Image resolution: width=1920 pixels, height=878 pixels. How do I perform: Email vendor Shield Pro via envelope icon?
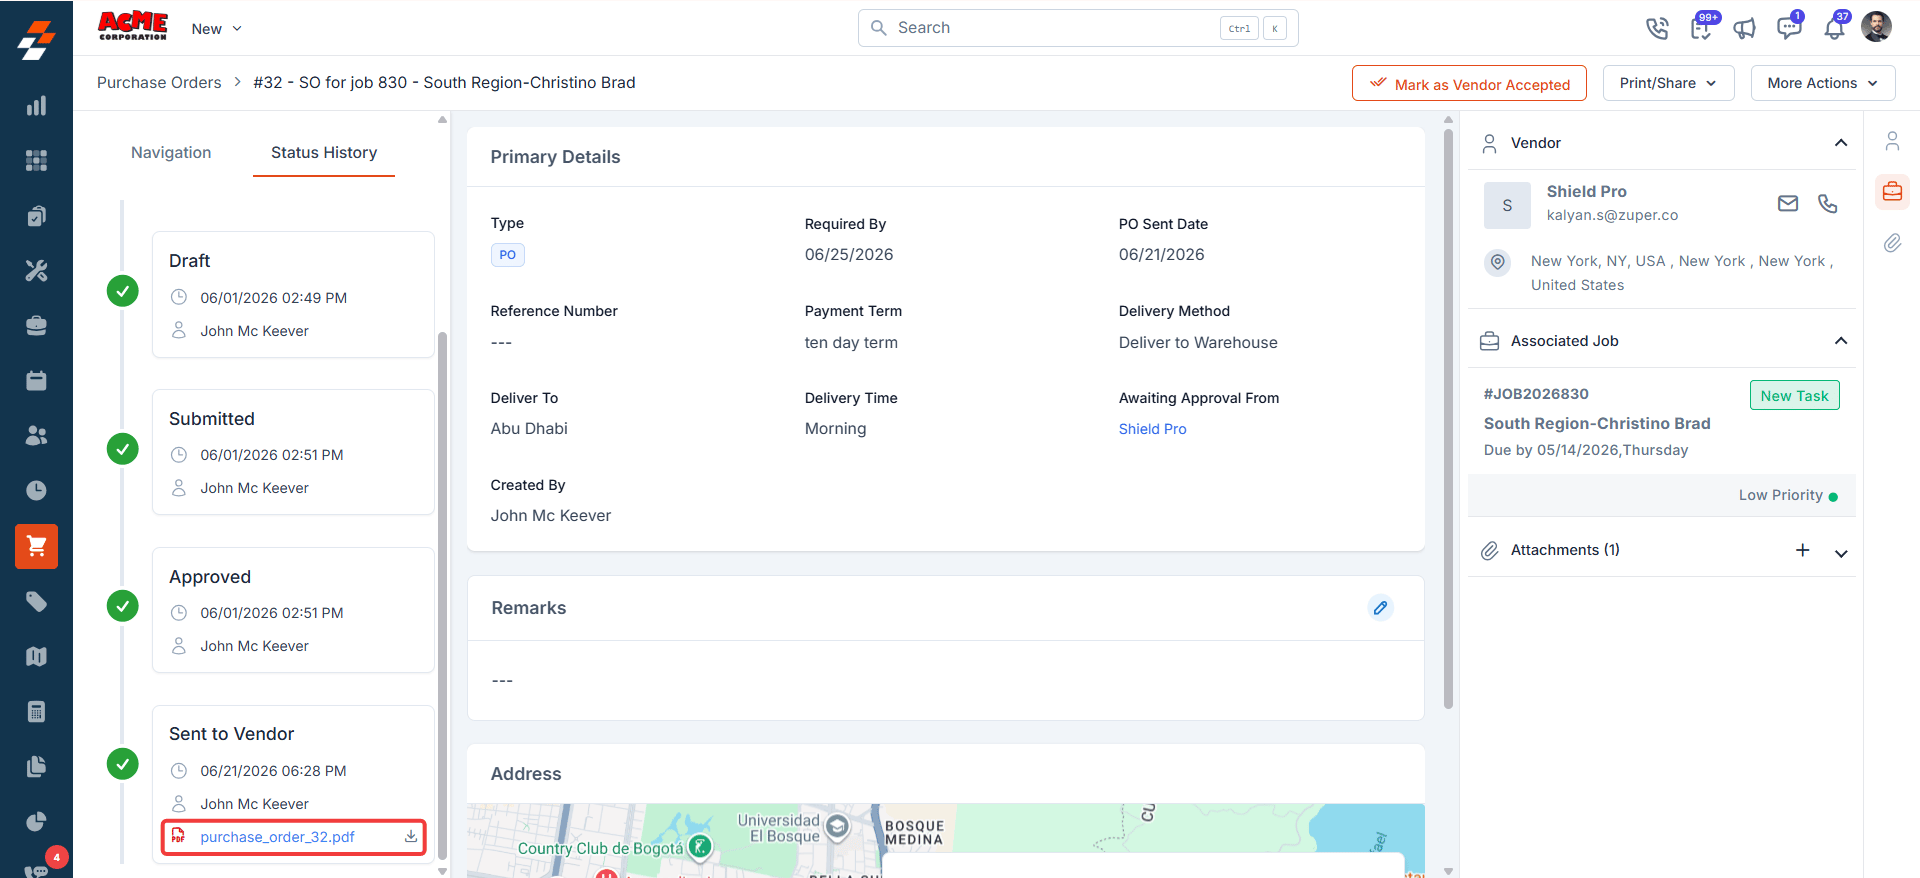coord(1788,204)
